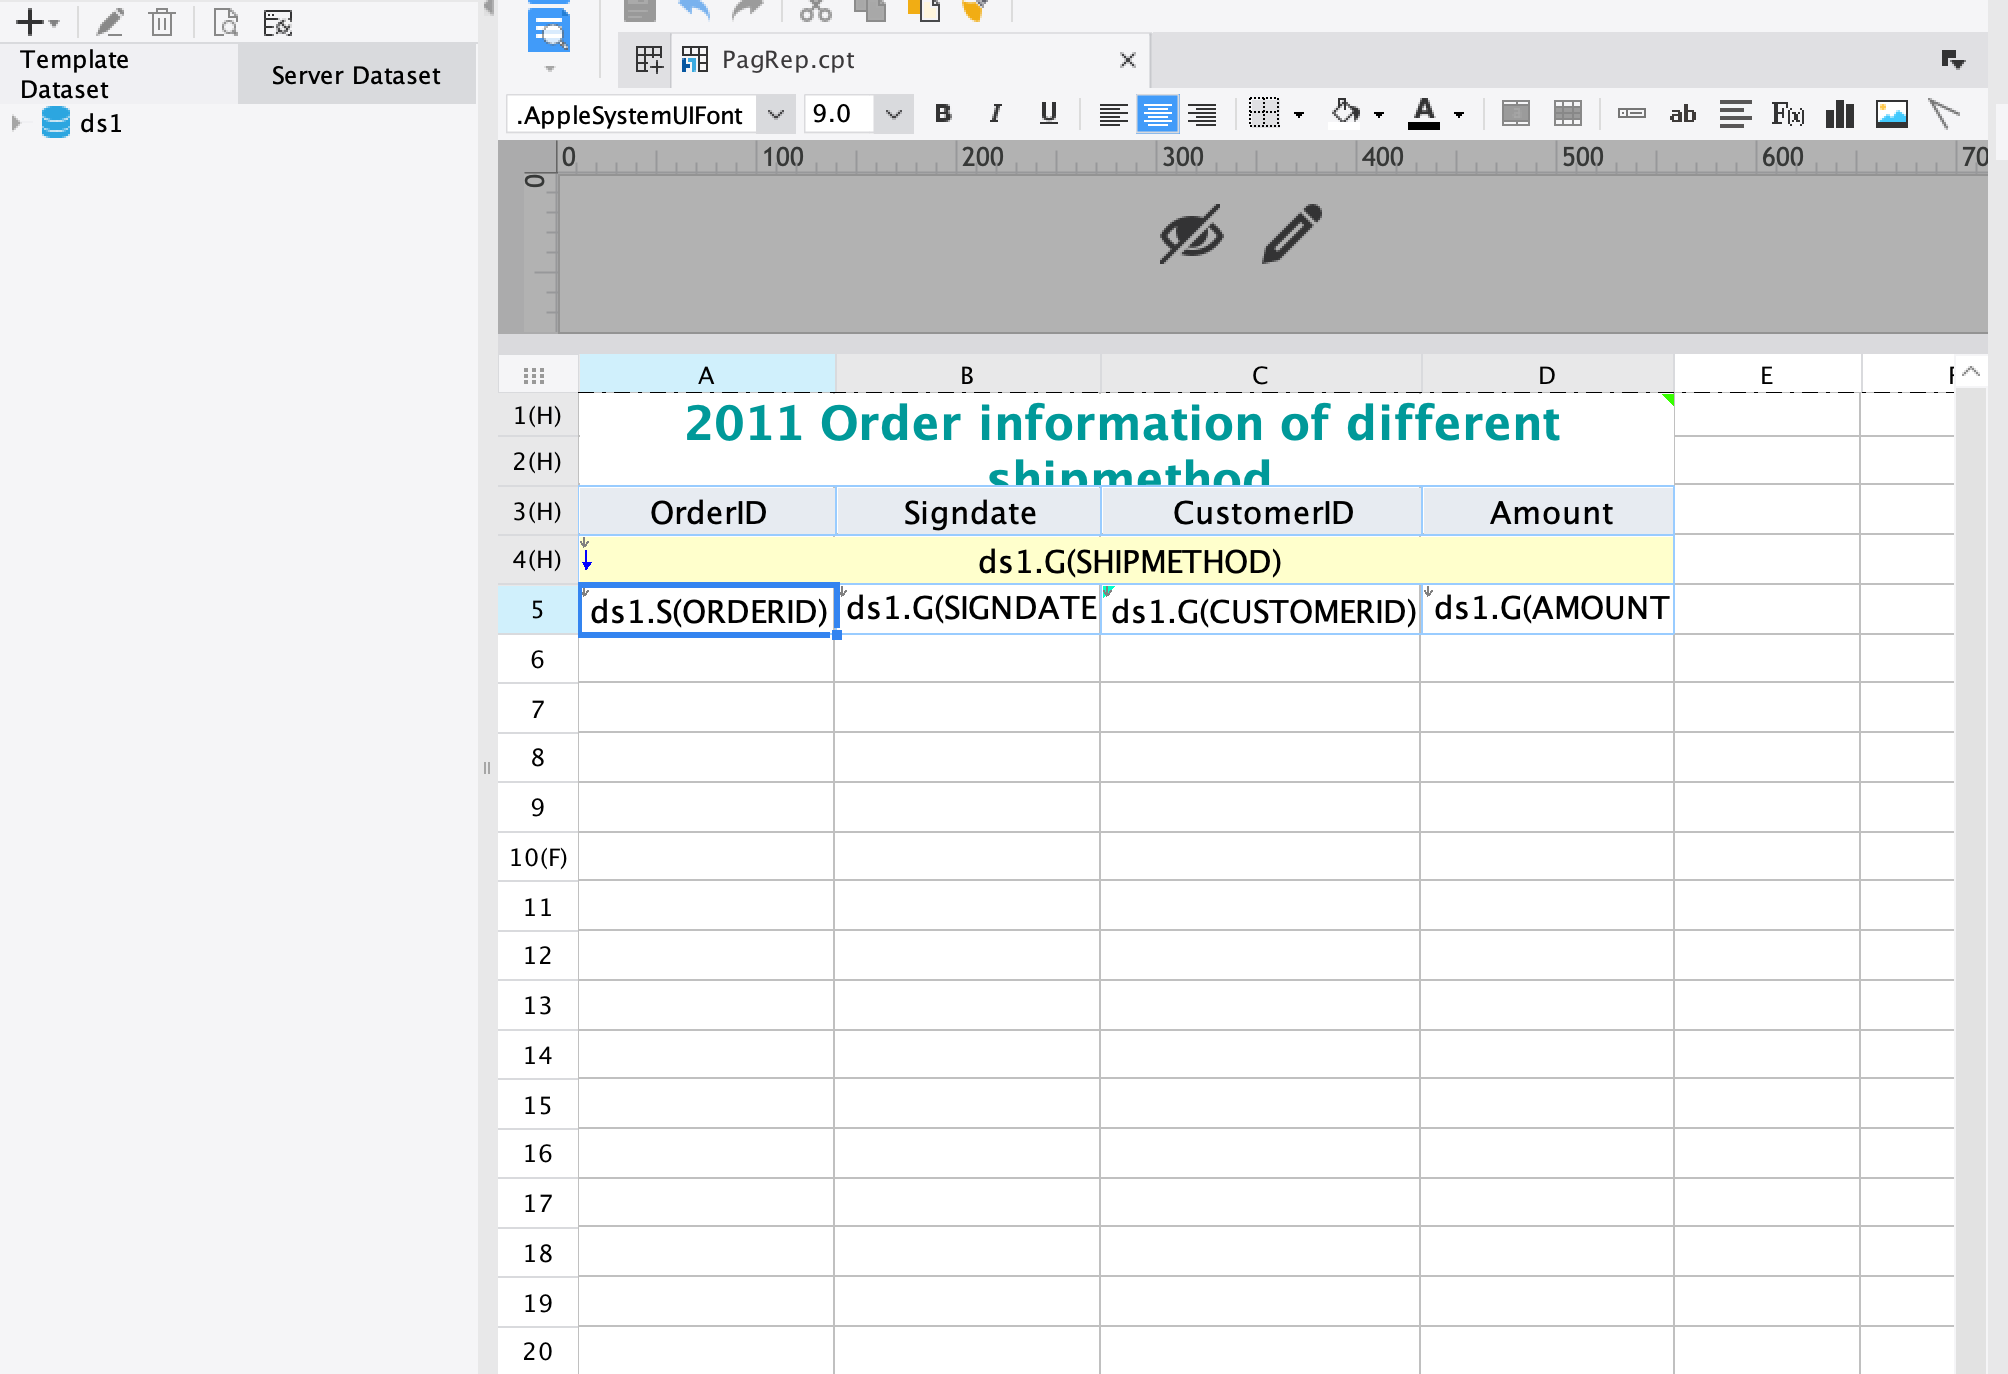This screenshot has width=2008, height=1374.
Task: Insert an image into the cell
Action: point(1891,114)
